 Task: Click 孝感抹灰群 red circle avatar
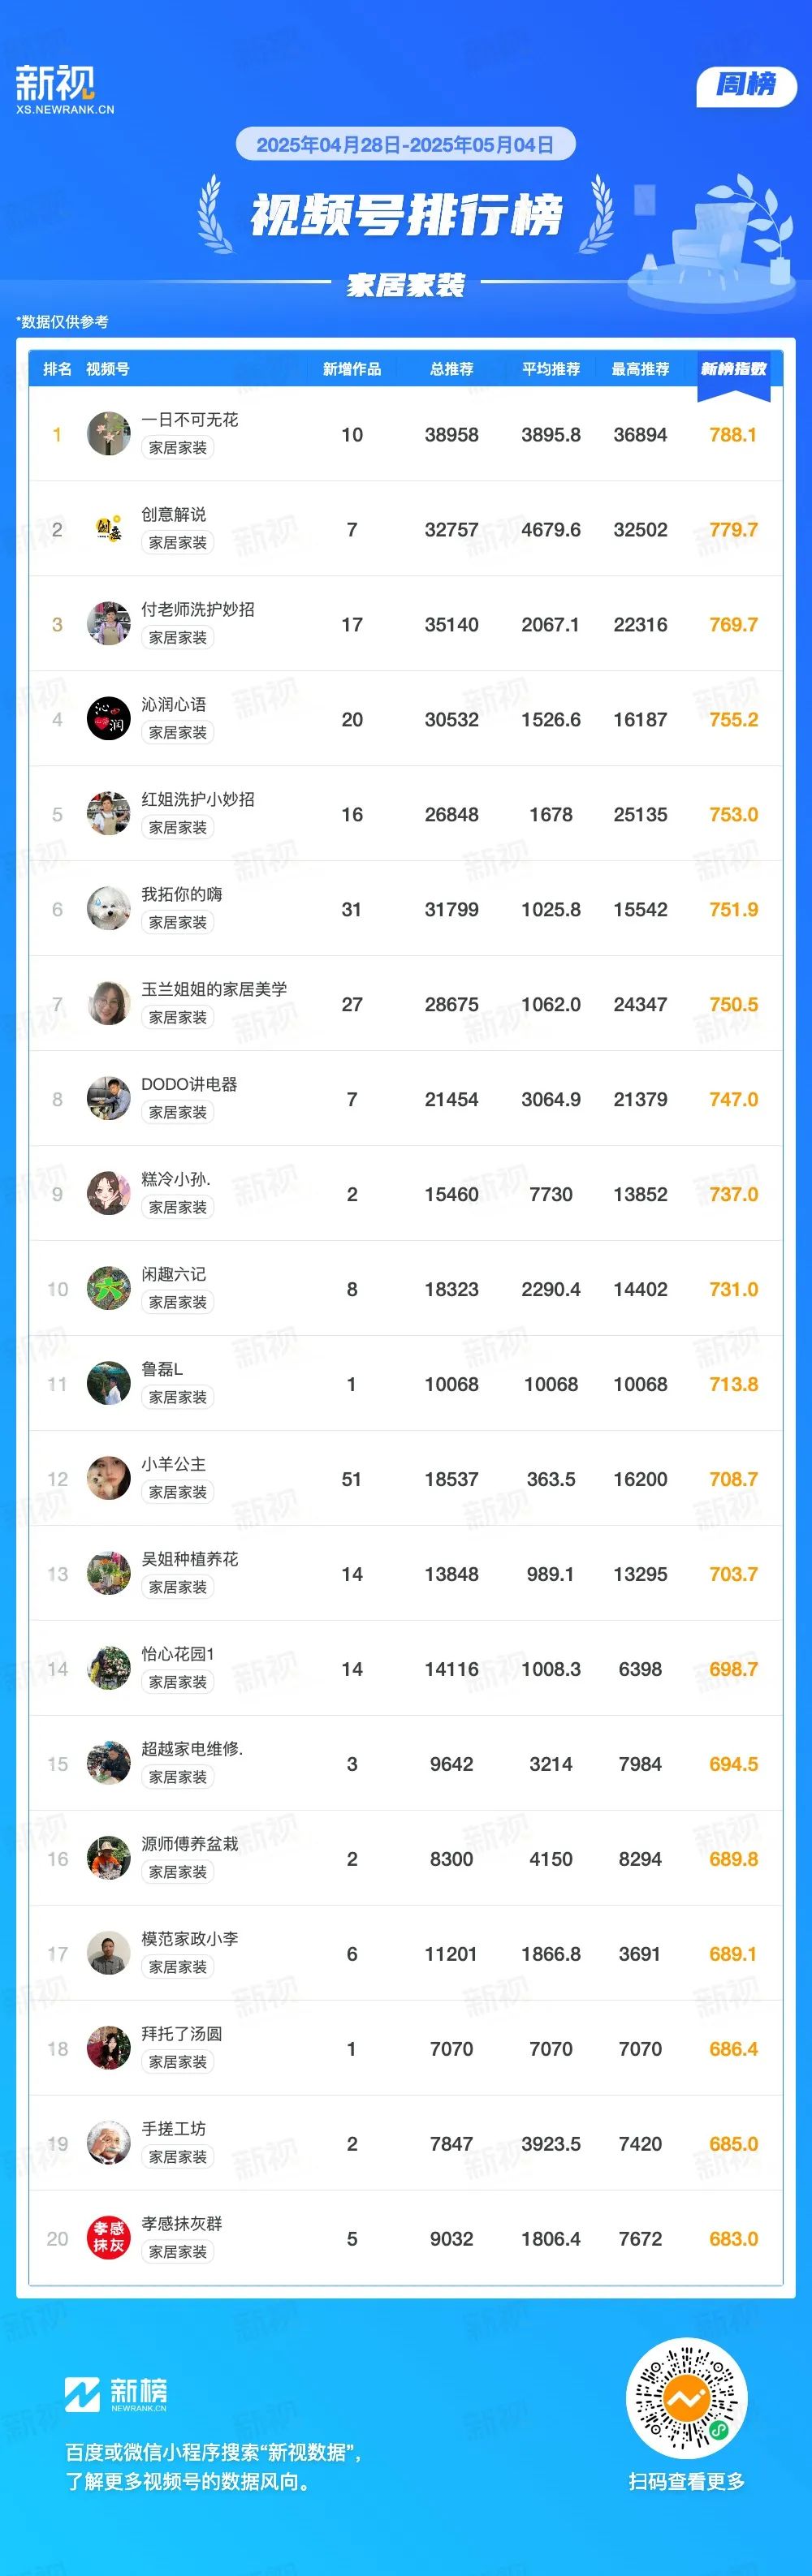(108, 2239)
